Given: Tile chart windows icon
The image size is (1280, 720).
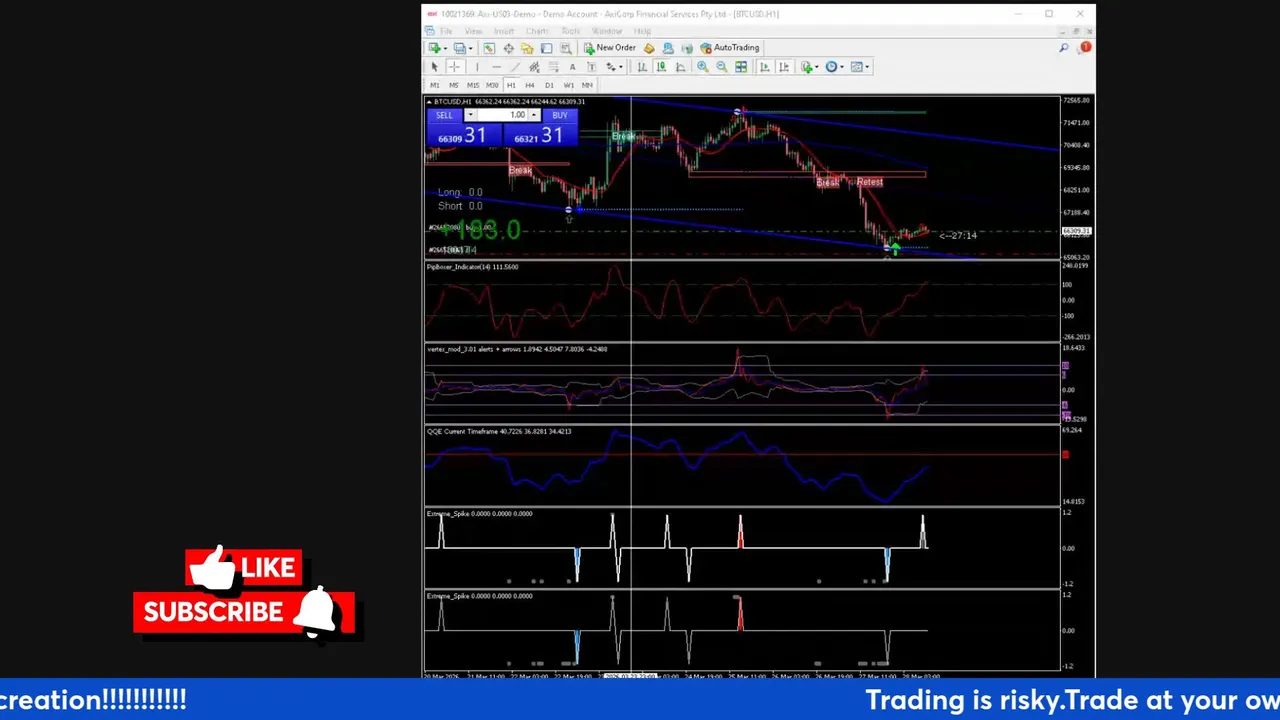Looking at the screenshot, I should (741, 67).
